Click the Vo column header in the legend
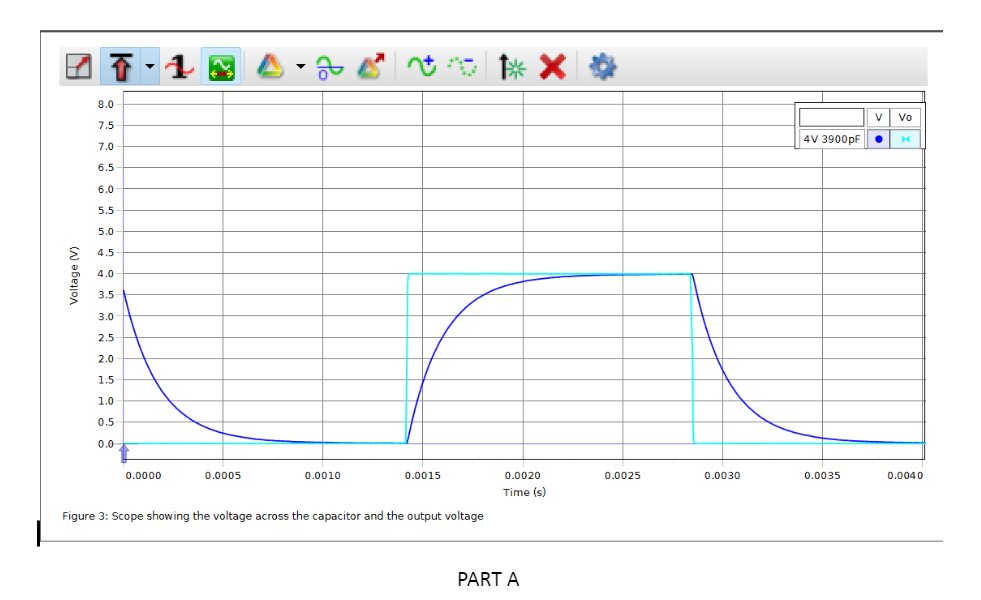Viewport: 981px width, 600px height. pyautogui.click(x=906, y=117)
